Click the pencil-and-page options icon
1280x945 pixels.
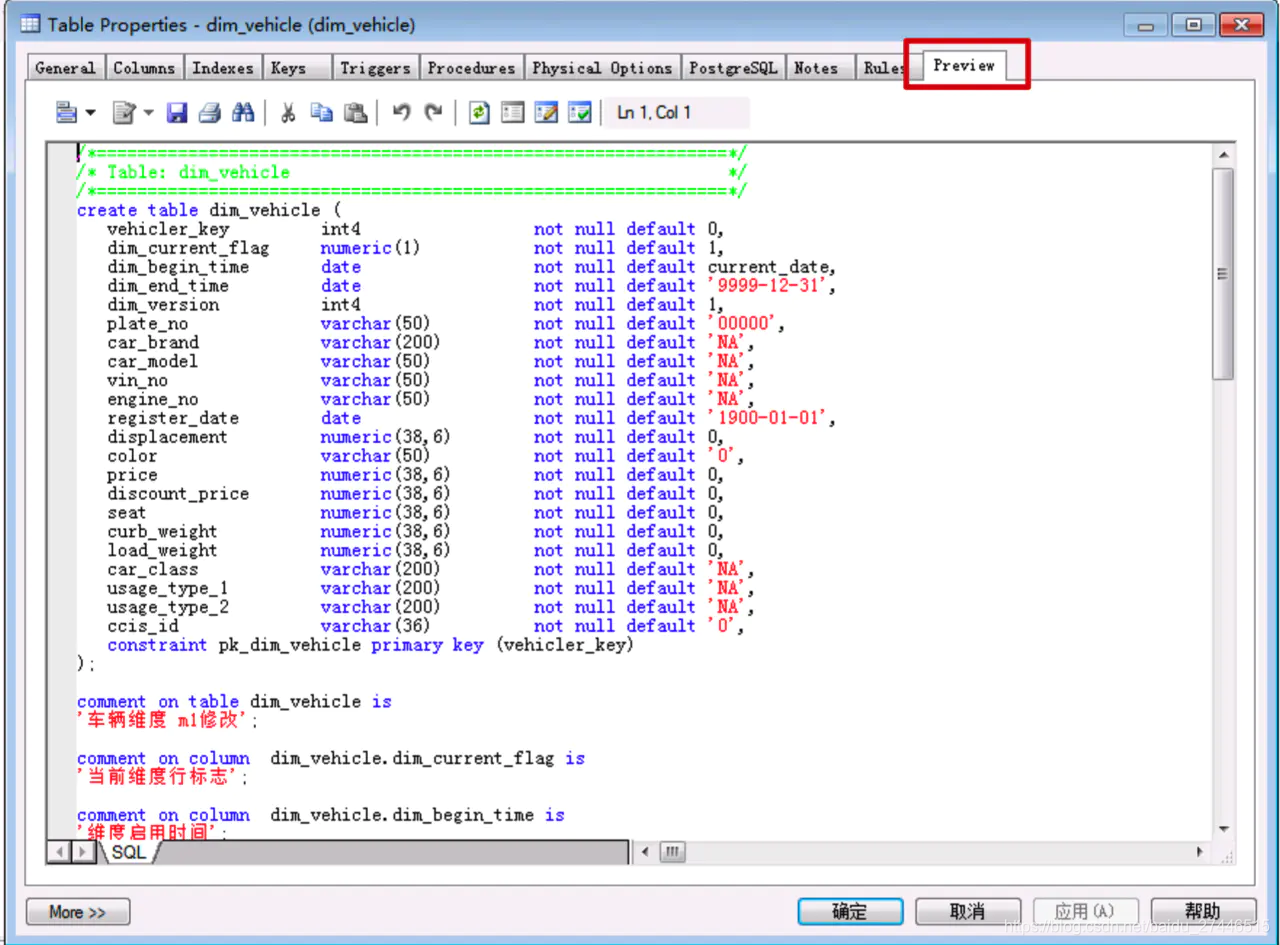(x=546, y=113)
